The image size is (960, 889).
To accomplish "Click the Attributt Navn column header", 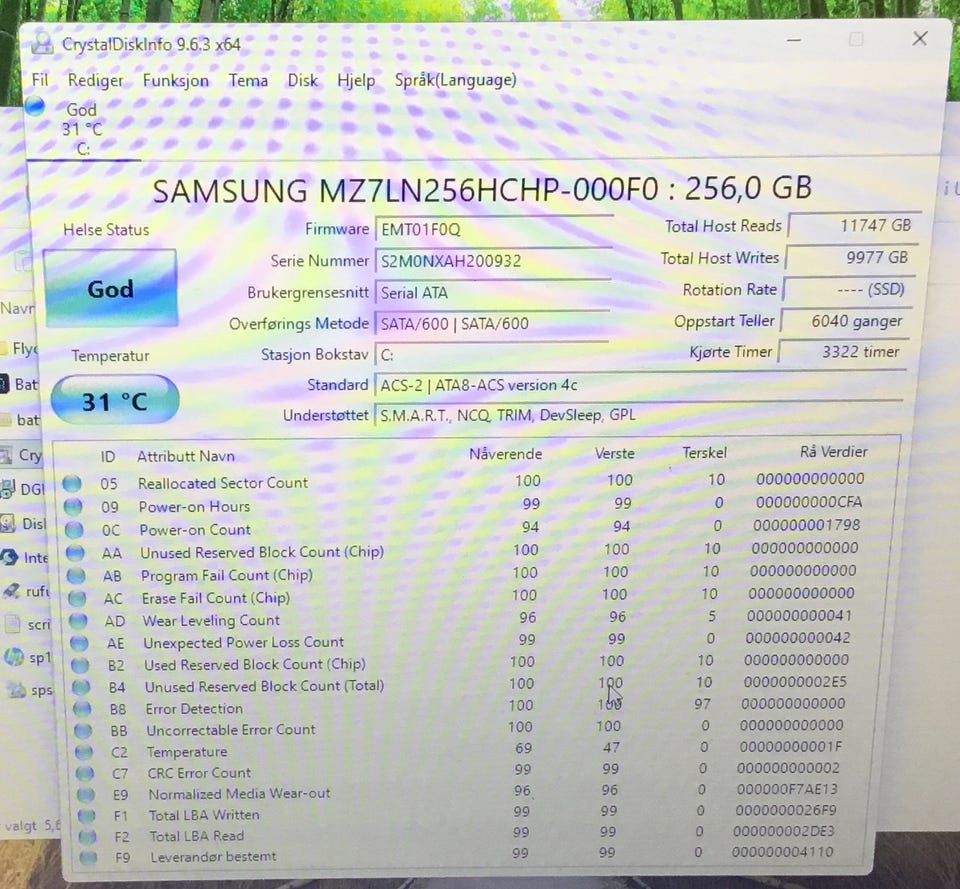I will [x=186, y=456].
